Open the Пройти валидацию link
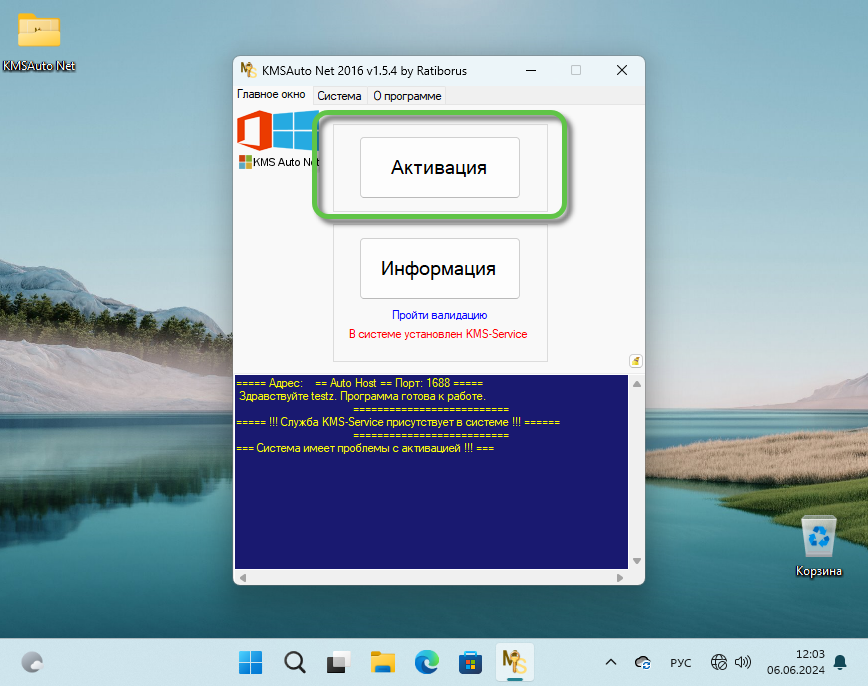This screenshot has height=686, width=868. tap(440, 315)
